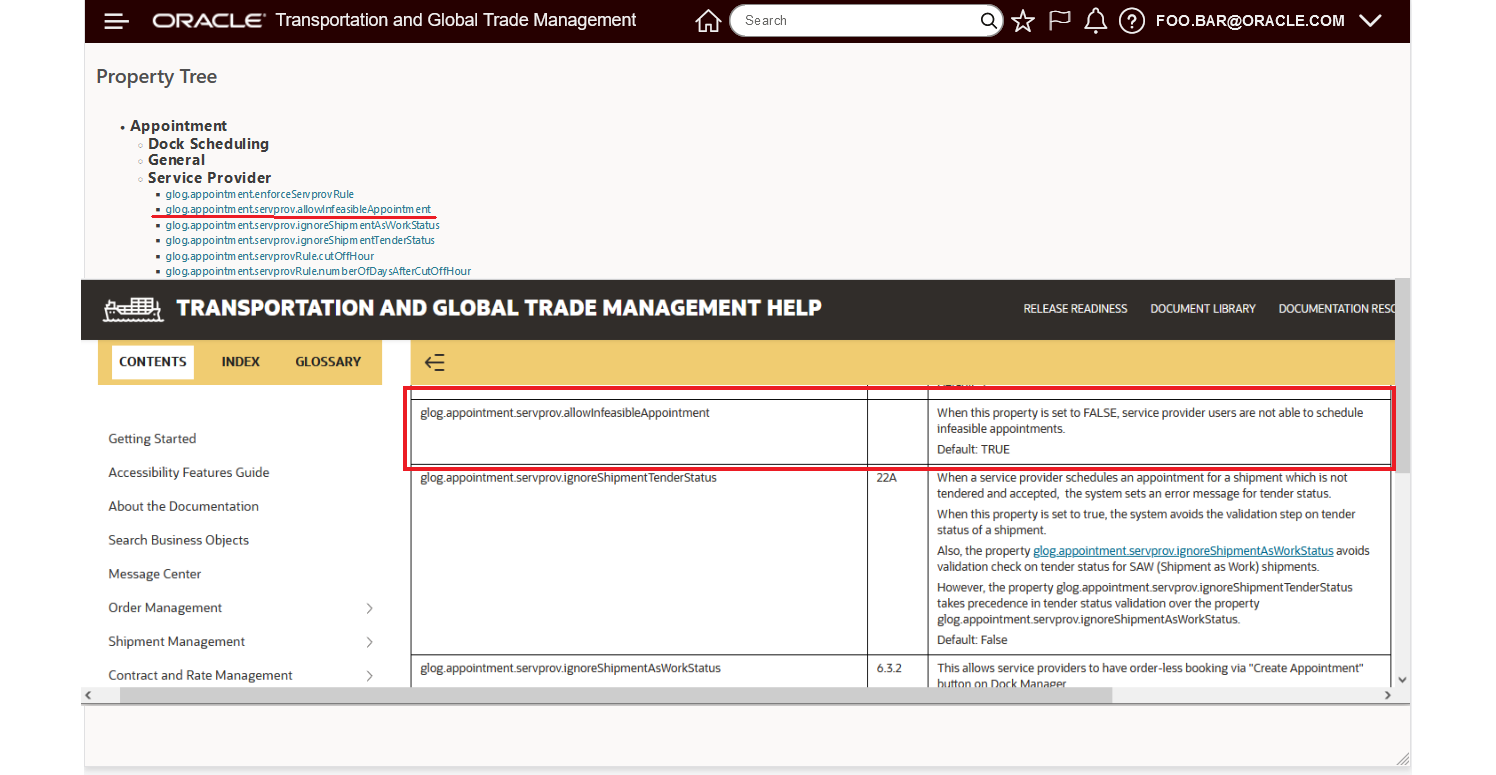Click the Property Tree heading
This screenshot has height=775, width=1496.
pyautogui.click(x=157, y=77)
